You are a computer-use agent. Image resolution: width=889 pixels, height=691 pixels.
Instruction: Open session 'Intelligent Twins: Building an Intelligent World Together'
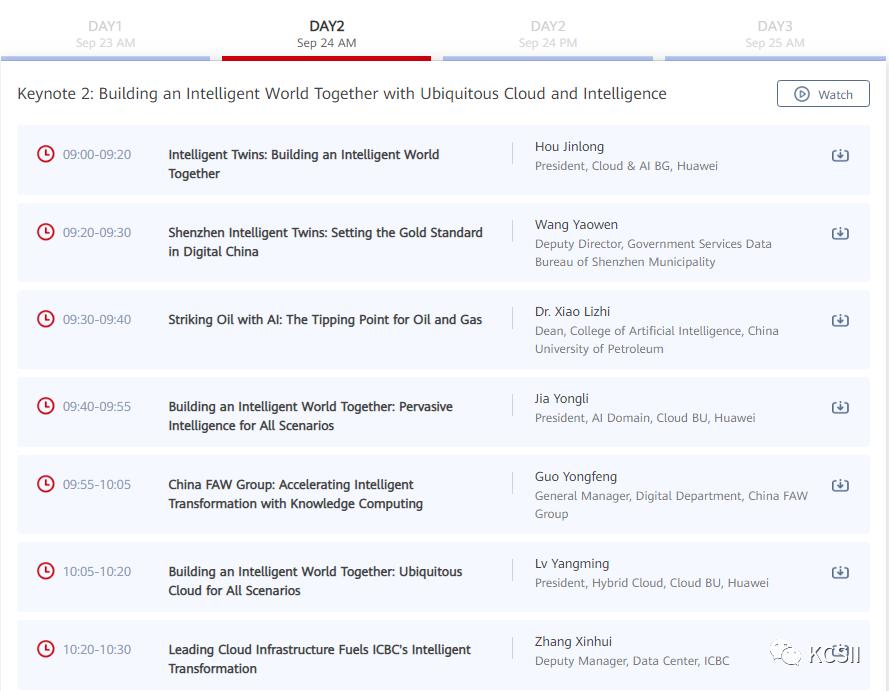pyautogui.click(x=303, y=164)
